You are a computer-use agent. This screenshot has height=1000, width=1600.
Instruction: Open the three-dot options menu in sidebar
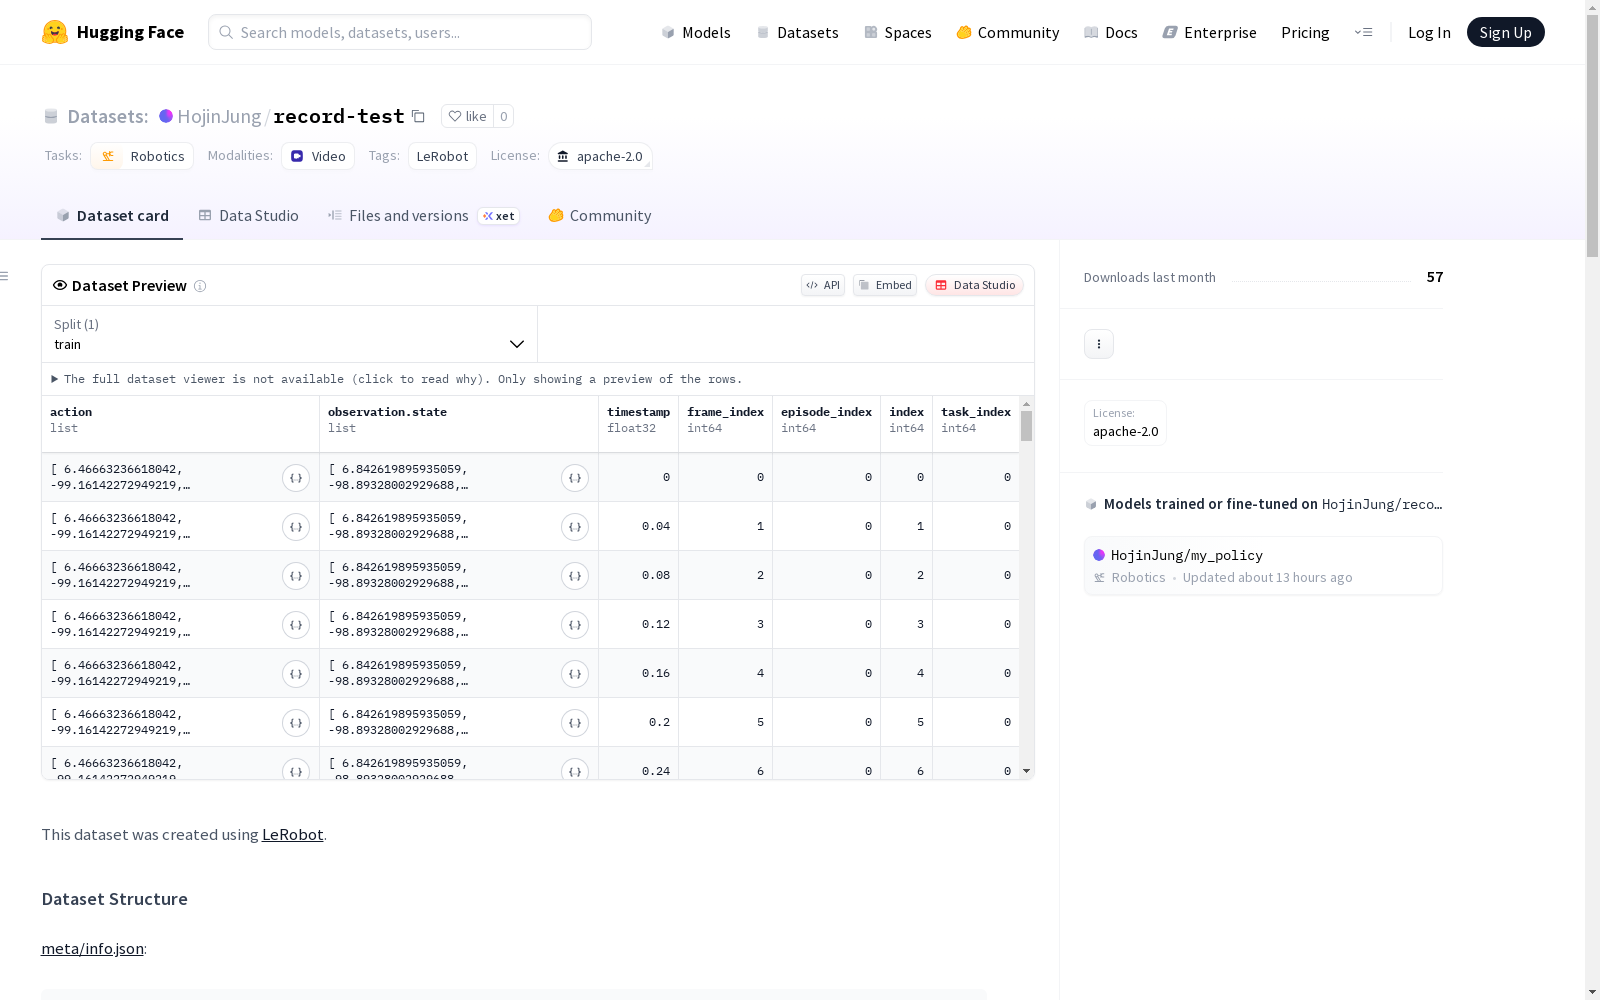1099,344
